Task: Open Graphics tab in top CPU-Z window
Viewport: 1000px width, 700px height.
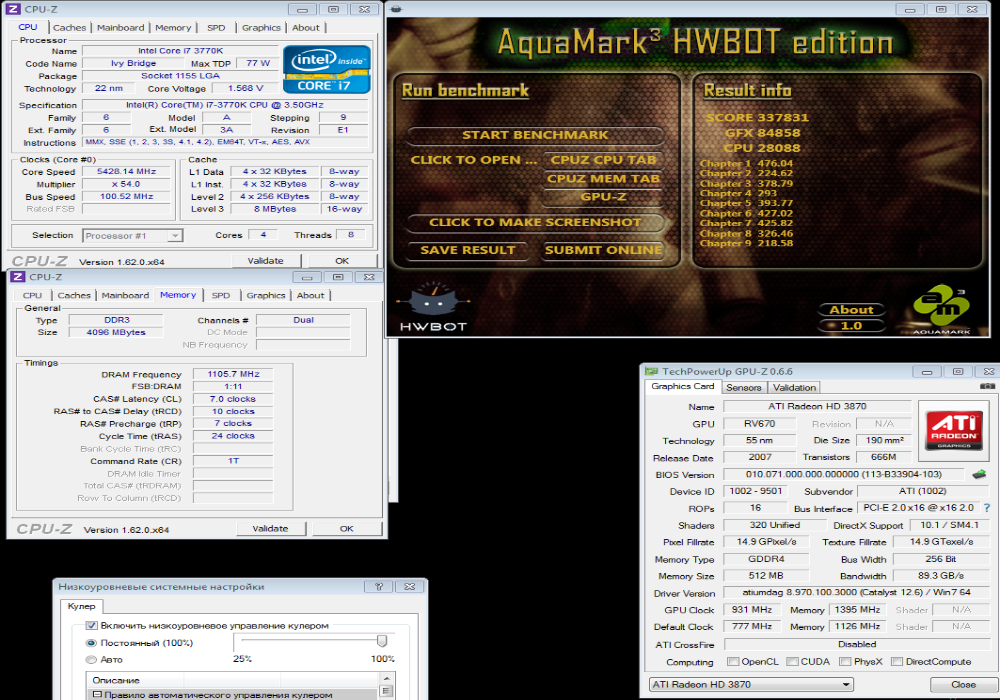Action: (x=261, y=27)
